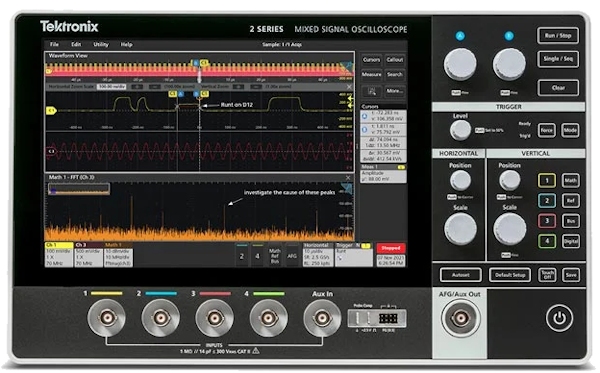Tap the FFT overview thumbnail
The width and height of the screenshot is (600, 373).
click(x=79, y=189)
